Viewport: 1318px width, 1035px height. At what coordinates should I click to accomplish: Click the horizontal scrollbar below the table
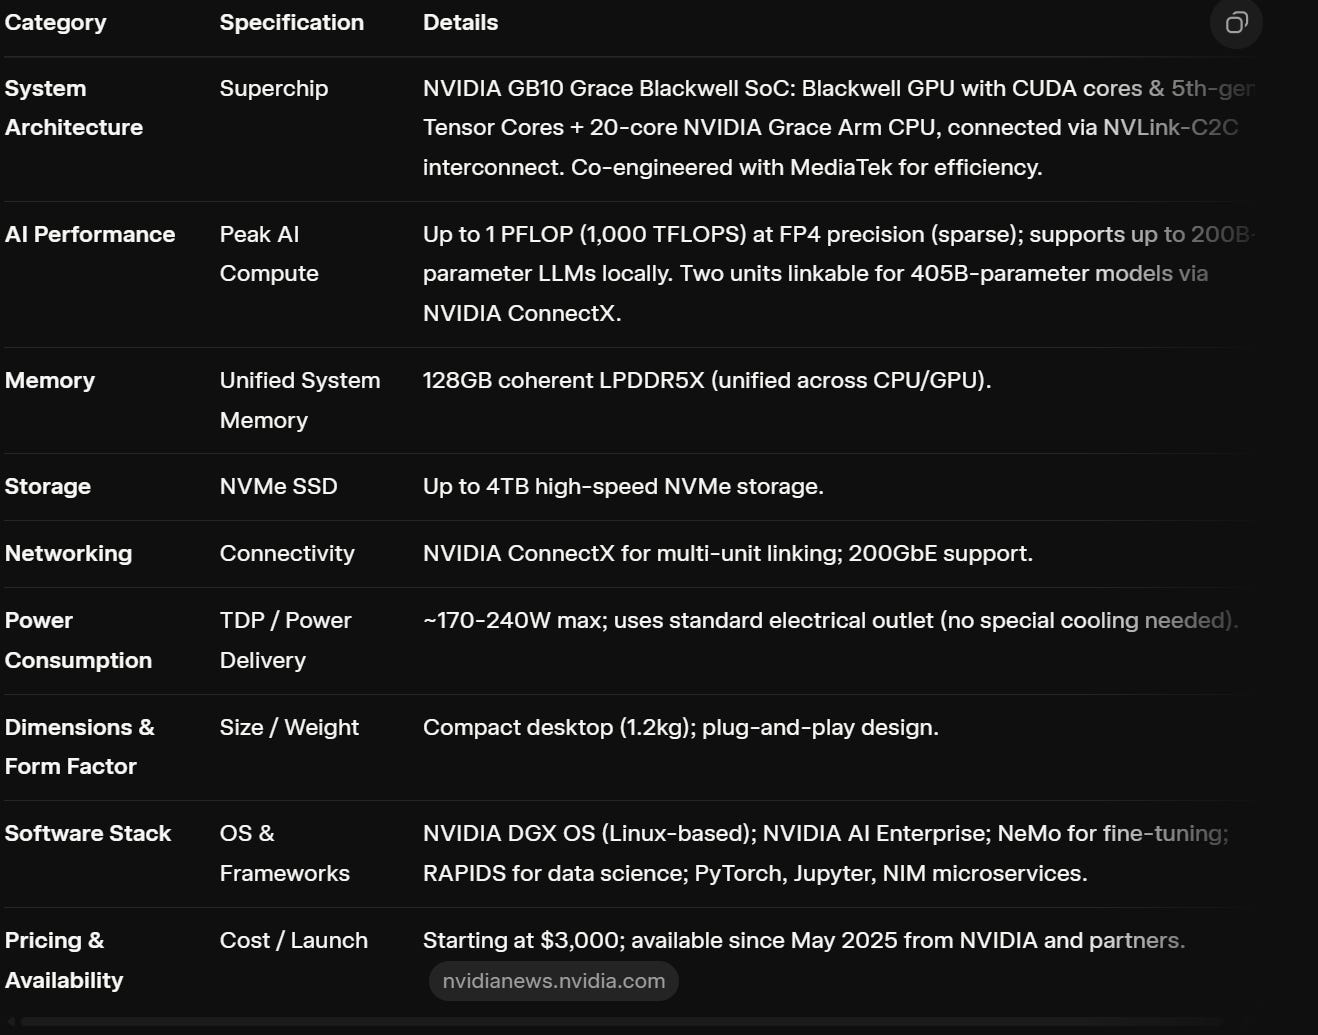click(620, 1022)
